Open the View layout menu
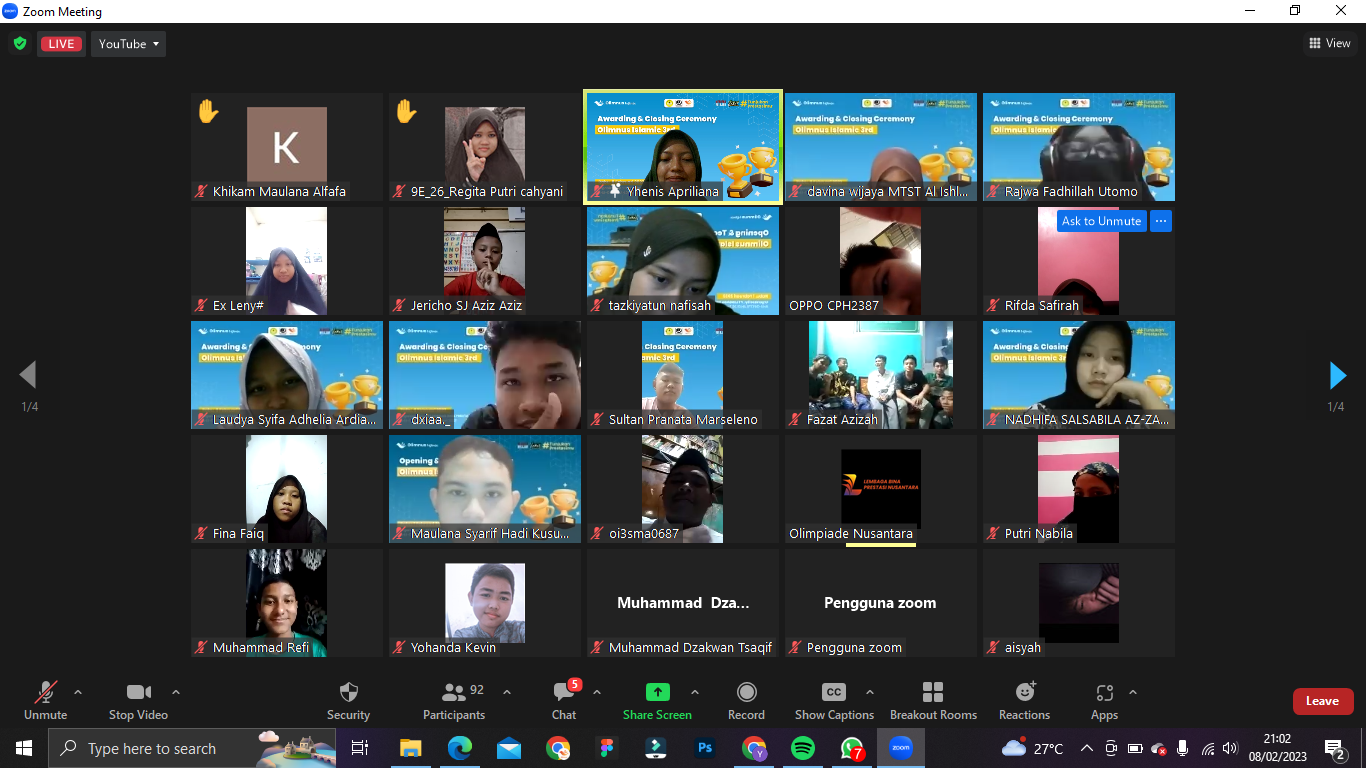1366x768 pixels. click(x=1330, y=43)
